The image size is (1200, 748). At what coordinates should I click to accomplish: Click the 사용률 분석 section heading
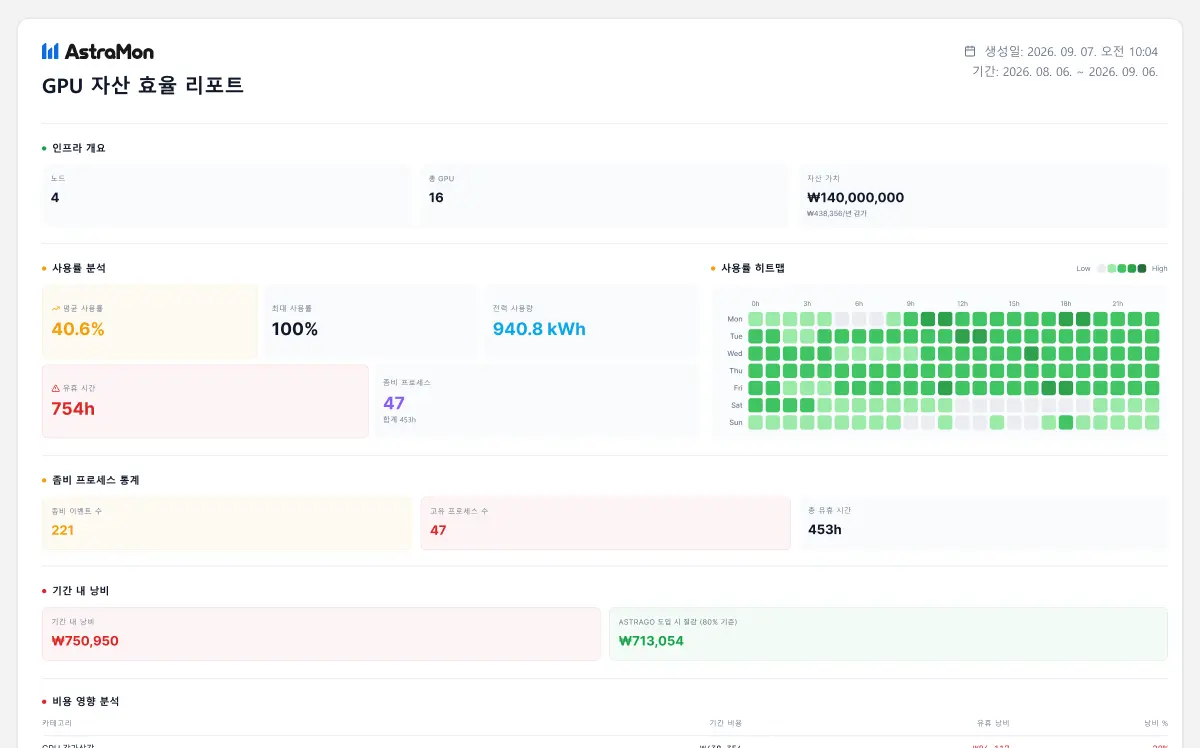click(79, 268)
